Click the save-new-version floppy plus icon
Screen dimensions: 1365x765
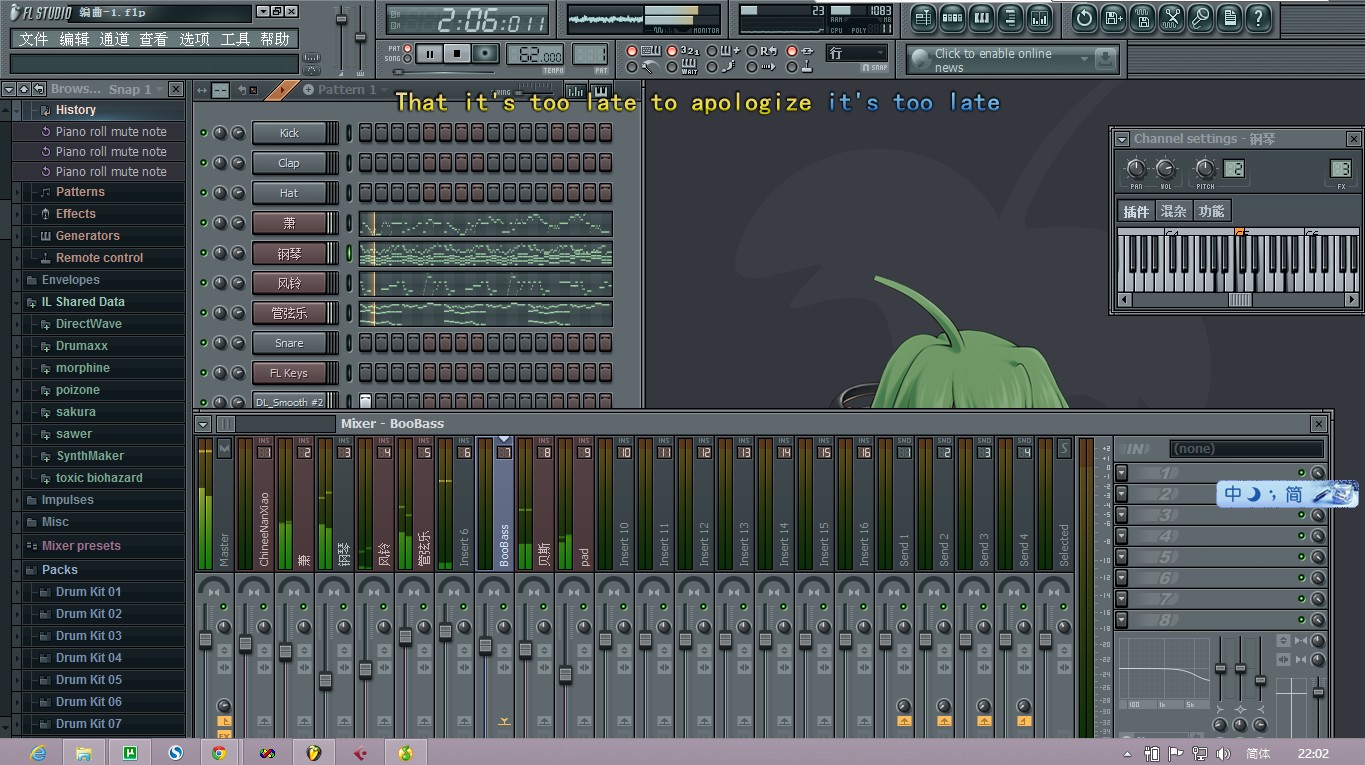coord(1113,17)
